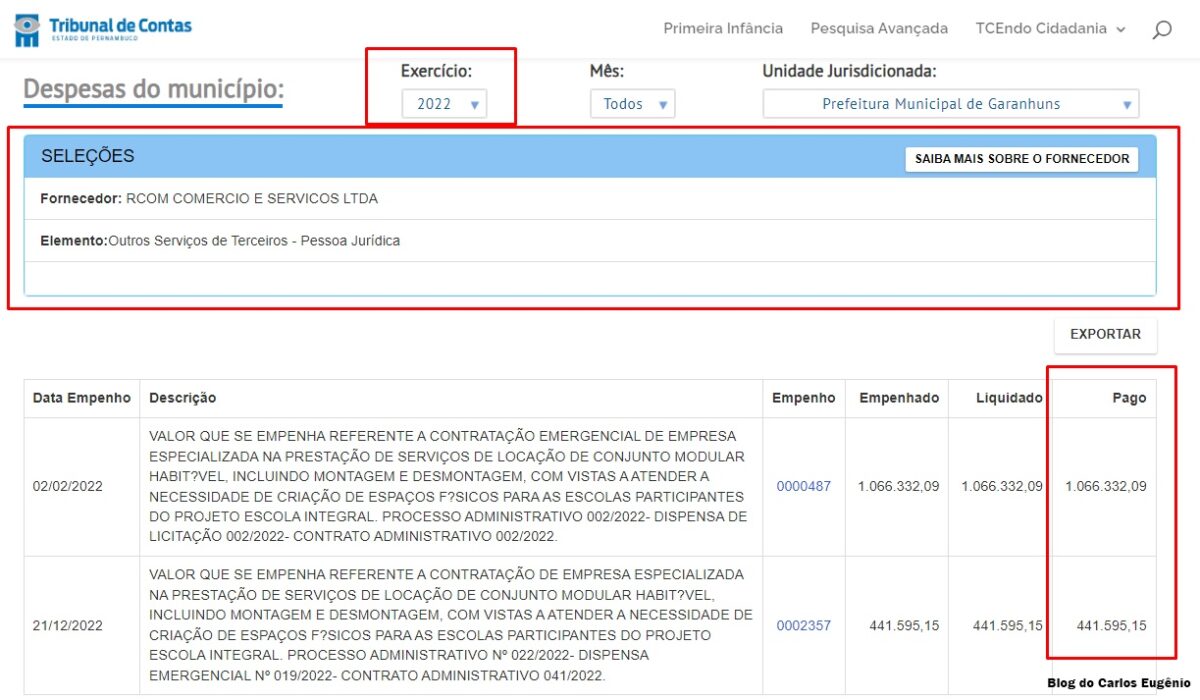Sort by the Empenhado column header
Viewport: 1200px width, 700px height.
pyautogui.click(x=898, y=398)
